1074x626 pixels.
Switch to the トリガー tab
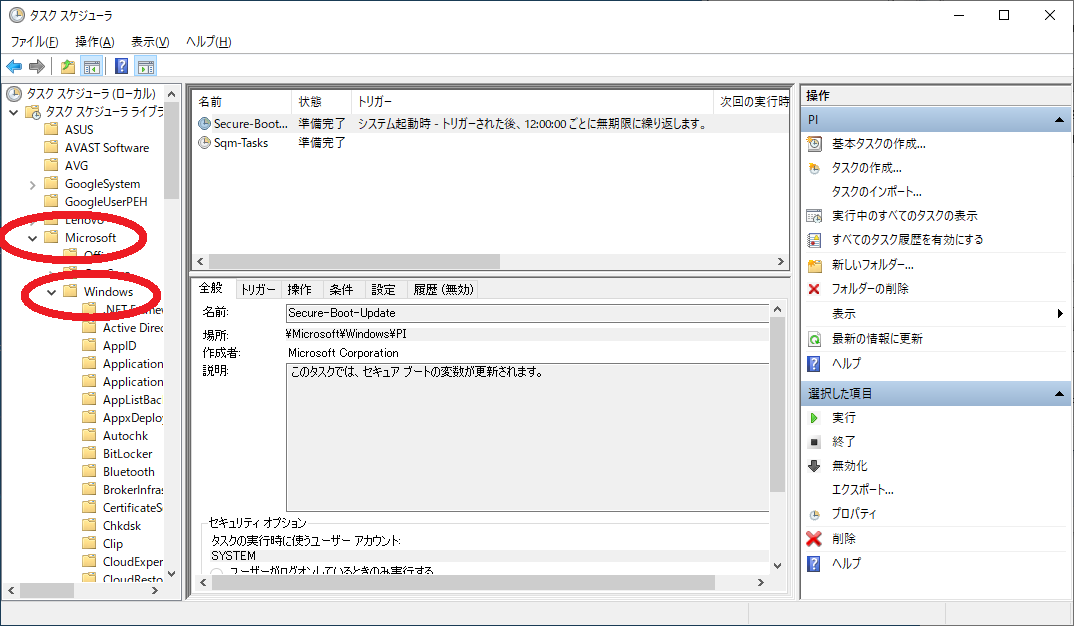pos(258,289)
